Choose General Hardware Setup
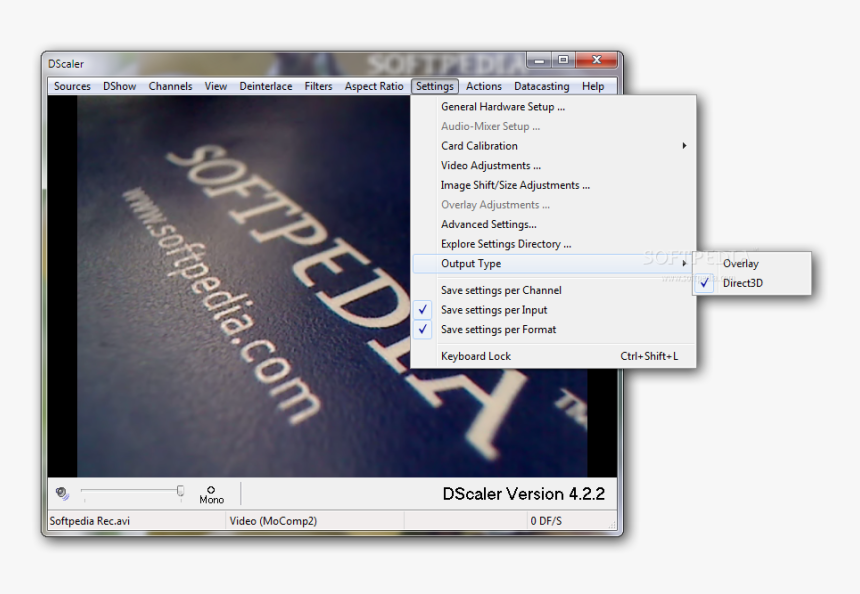The image size is (860, 594). pos(553,107)
